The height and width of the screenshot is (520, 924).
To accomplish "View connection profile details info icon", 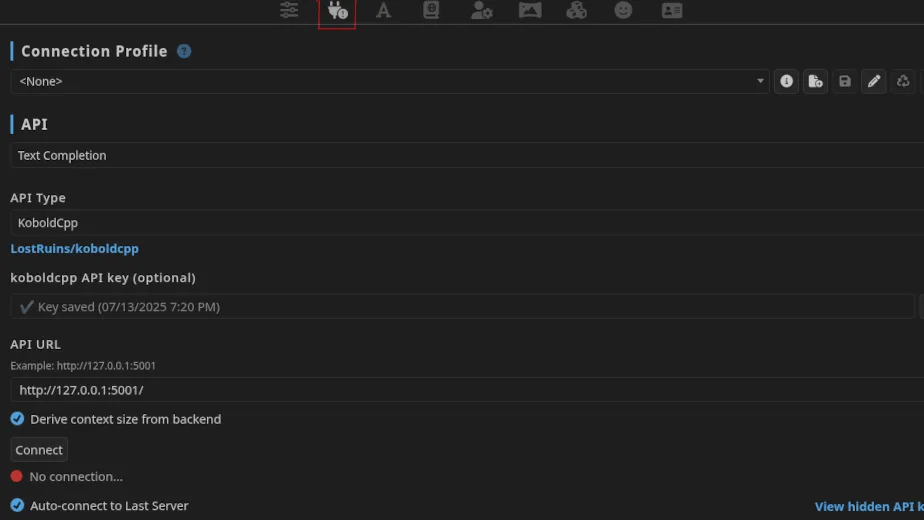I will (787, 81).
